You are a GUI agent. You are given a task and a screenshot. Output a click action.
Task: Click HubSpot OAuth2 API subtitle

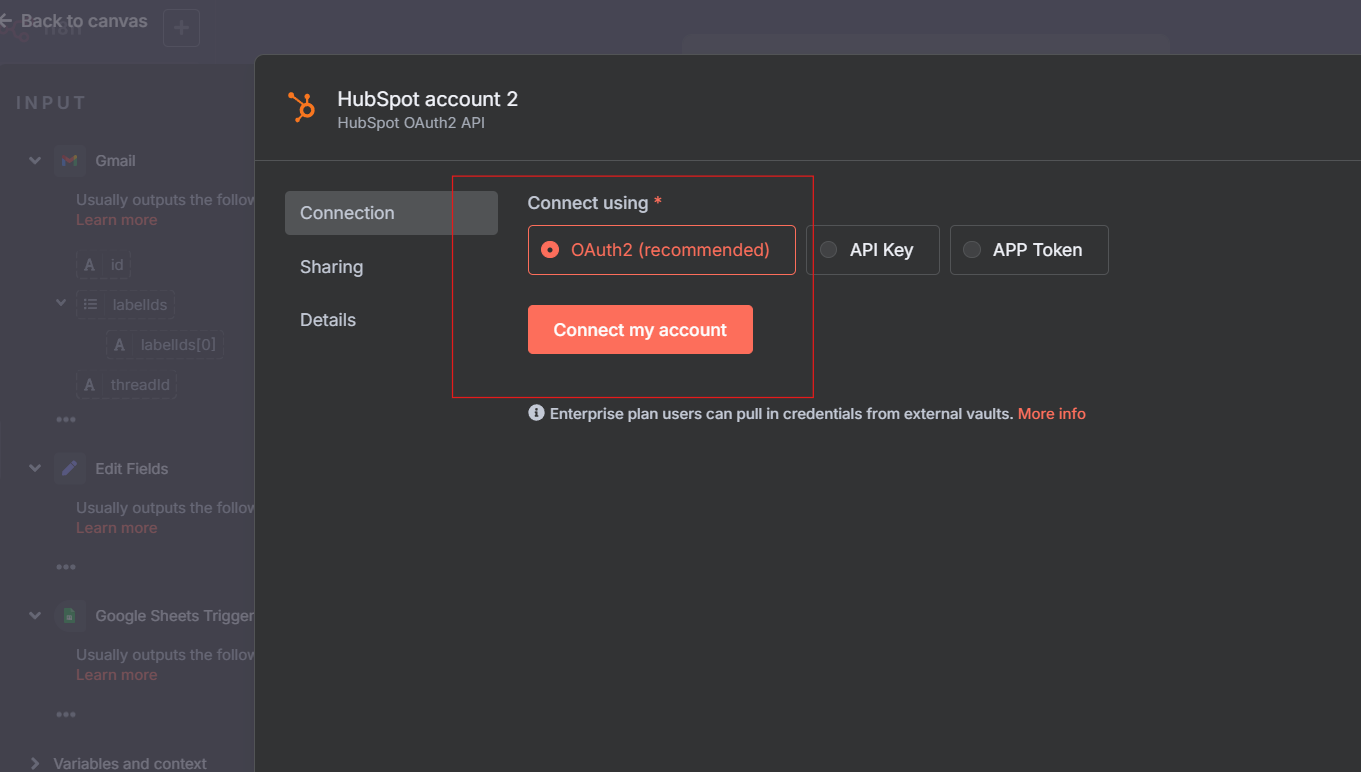[411, 123]
